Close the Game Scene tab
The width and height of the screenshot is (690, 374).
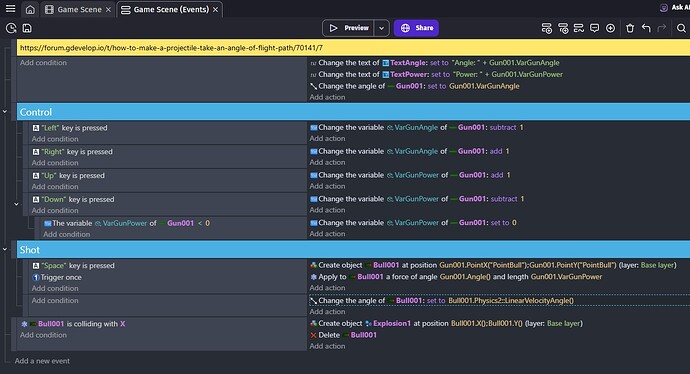[x=108, y=9]
